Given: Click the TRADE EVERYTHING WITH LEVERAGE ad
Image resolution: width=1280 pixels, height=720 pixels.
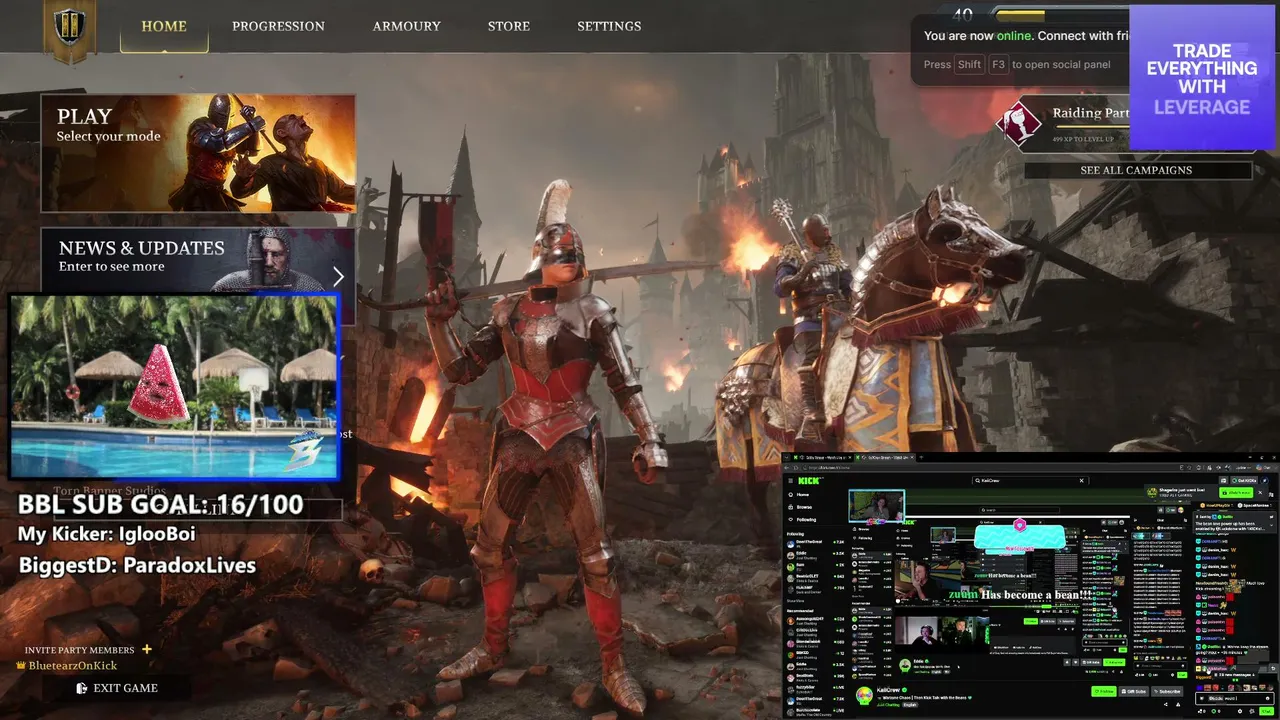Looking at the screenshot, I should pos(1202,78).
